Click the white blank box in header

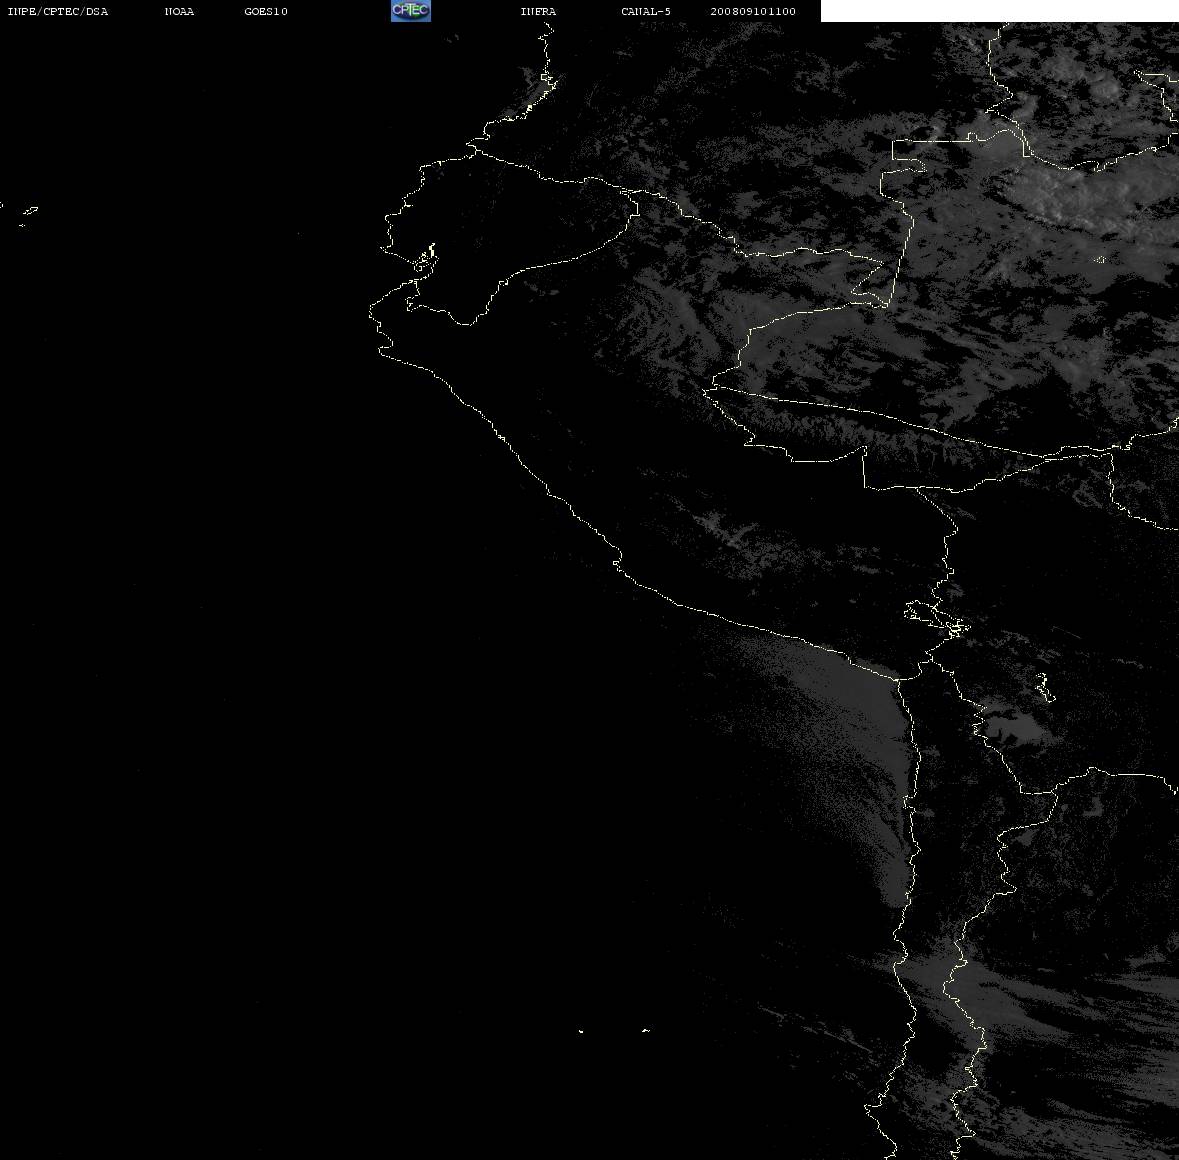pos(998,11)
